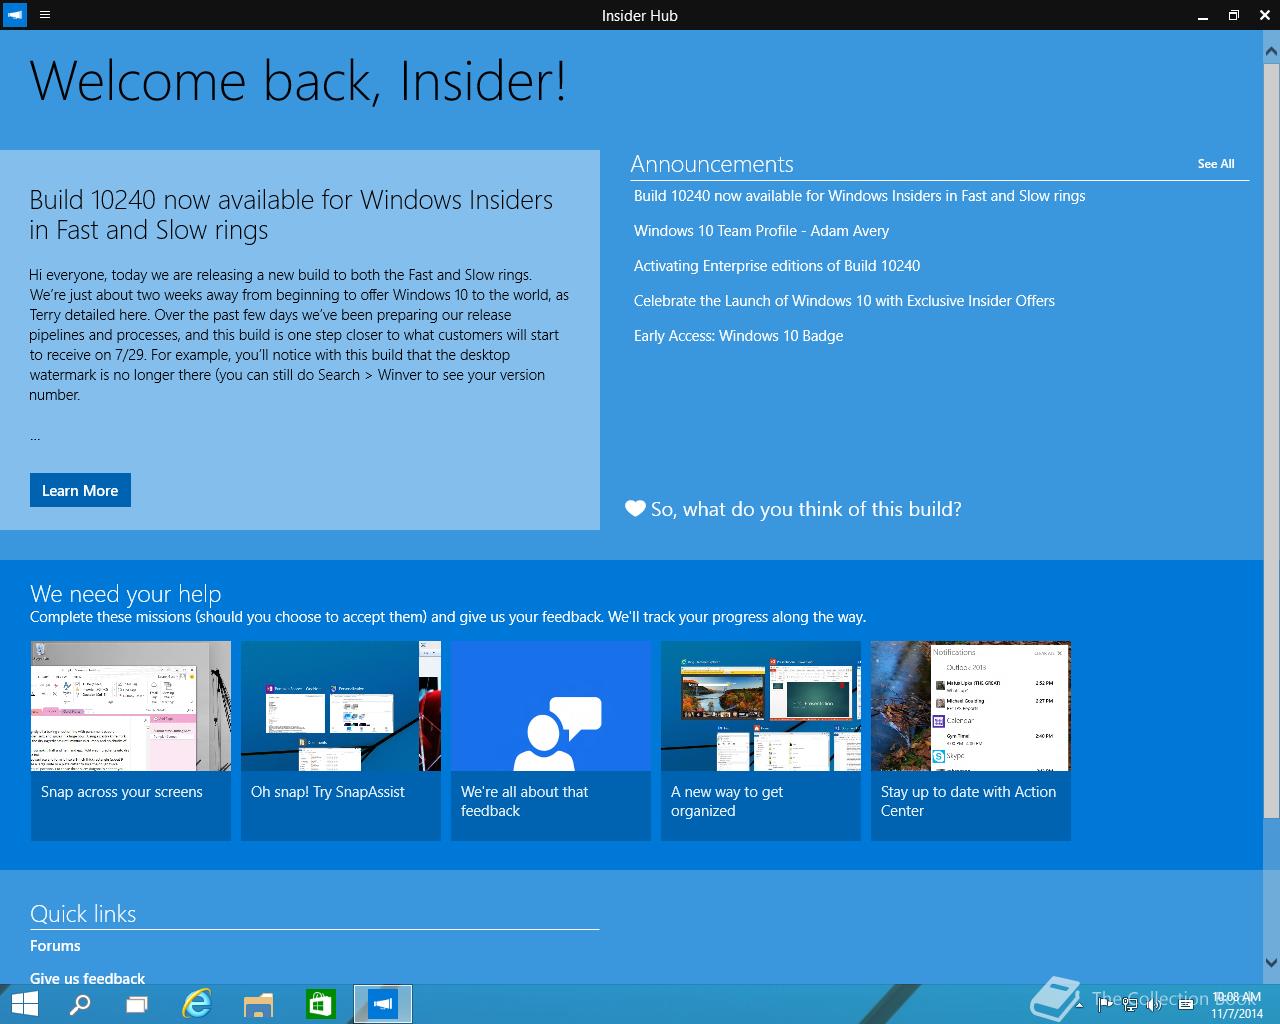
Task: Launch Internet Explorer from the taskbar
Action: pyautogui.click(x=197, y=1004)
